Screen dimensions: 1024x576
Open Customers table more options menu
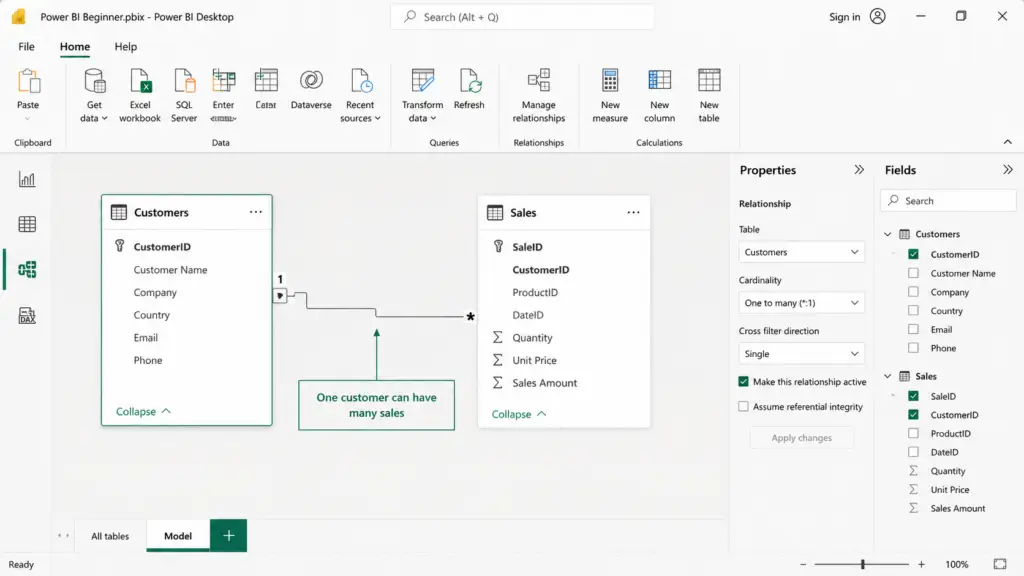(x=255, y=212)
